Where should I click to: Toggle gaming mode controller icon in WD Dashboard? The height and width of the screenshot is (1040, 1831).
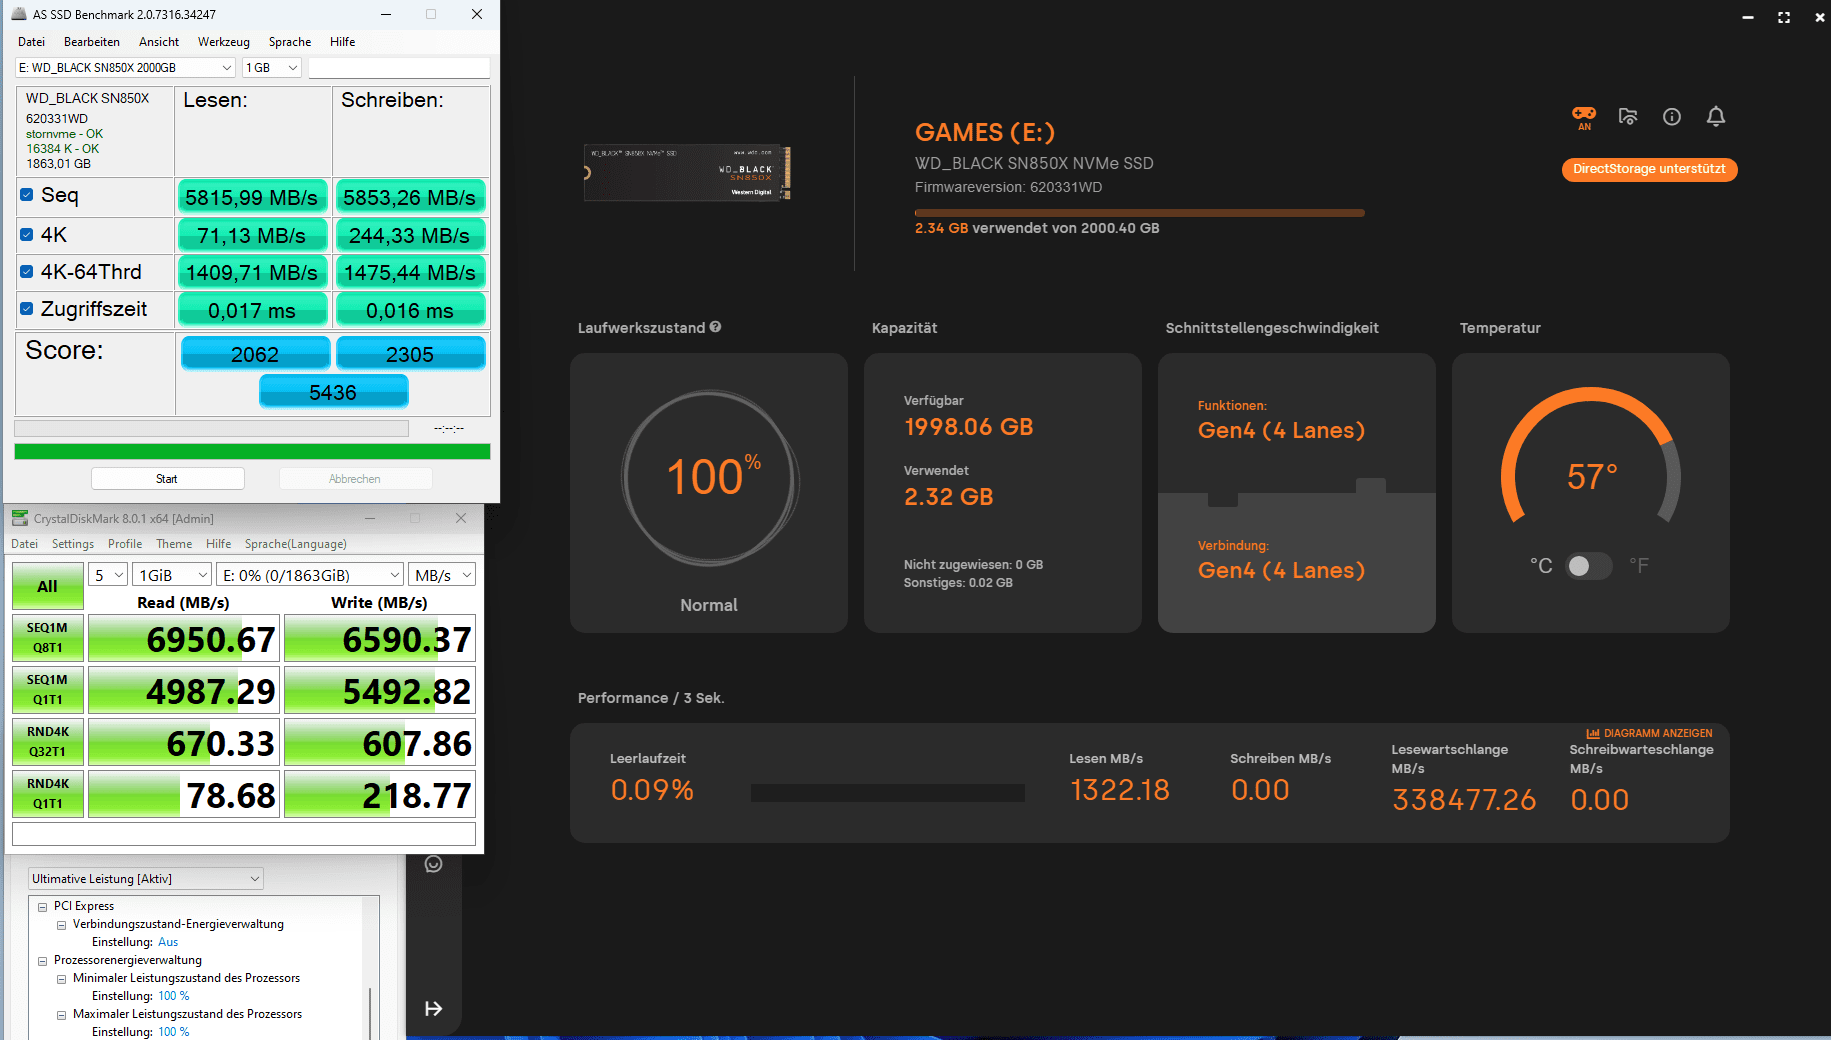point(1584,116)
